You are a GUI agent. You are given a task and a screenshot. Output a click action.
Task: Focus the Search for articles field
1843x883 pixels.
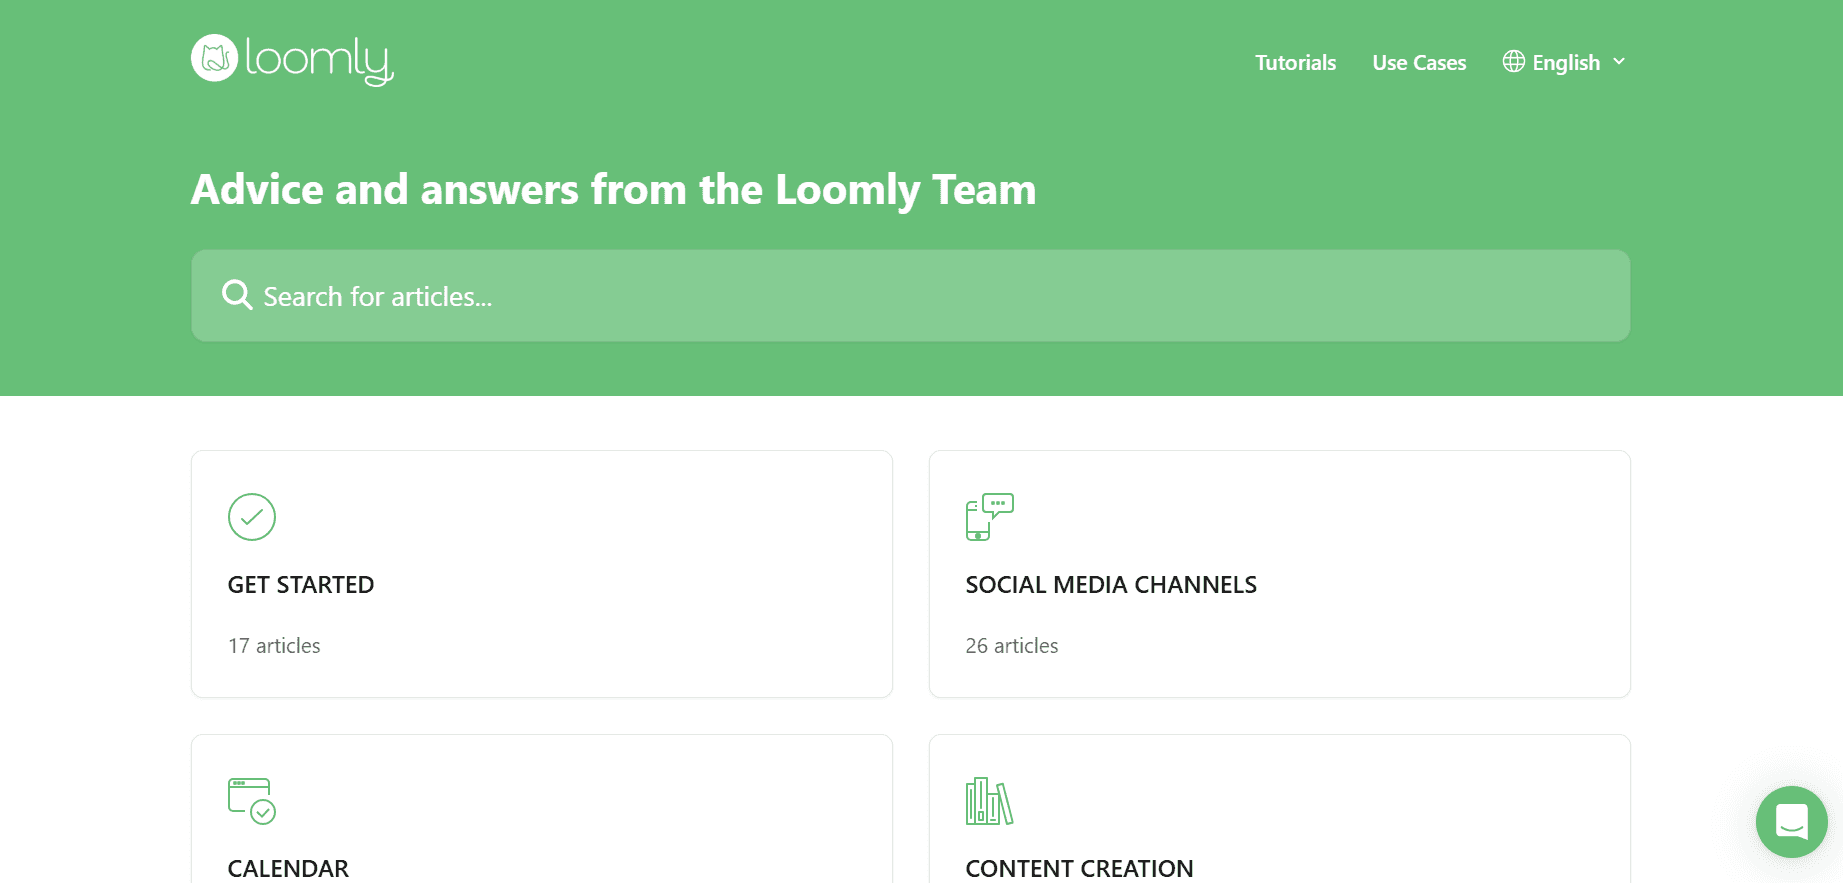(x=910, y=296)
